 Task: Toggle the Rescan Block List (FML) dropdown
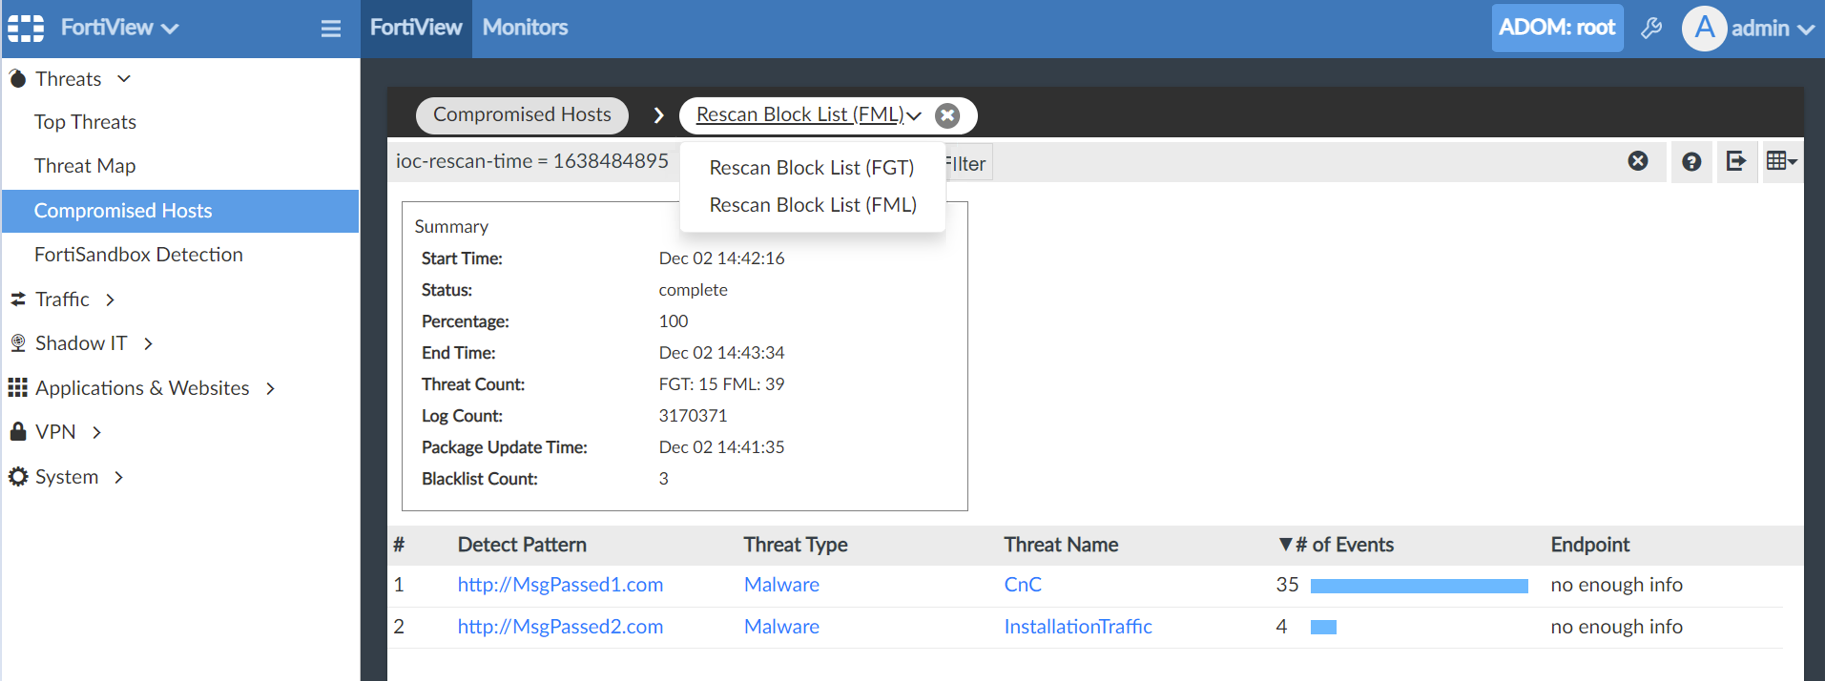[x=809, y=115]
